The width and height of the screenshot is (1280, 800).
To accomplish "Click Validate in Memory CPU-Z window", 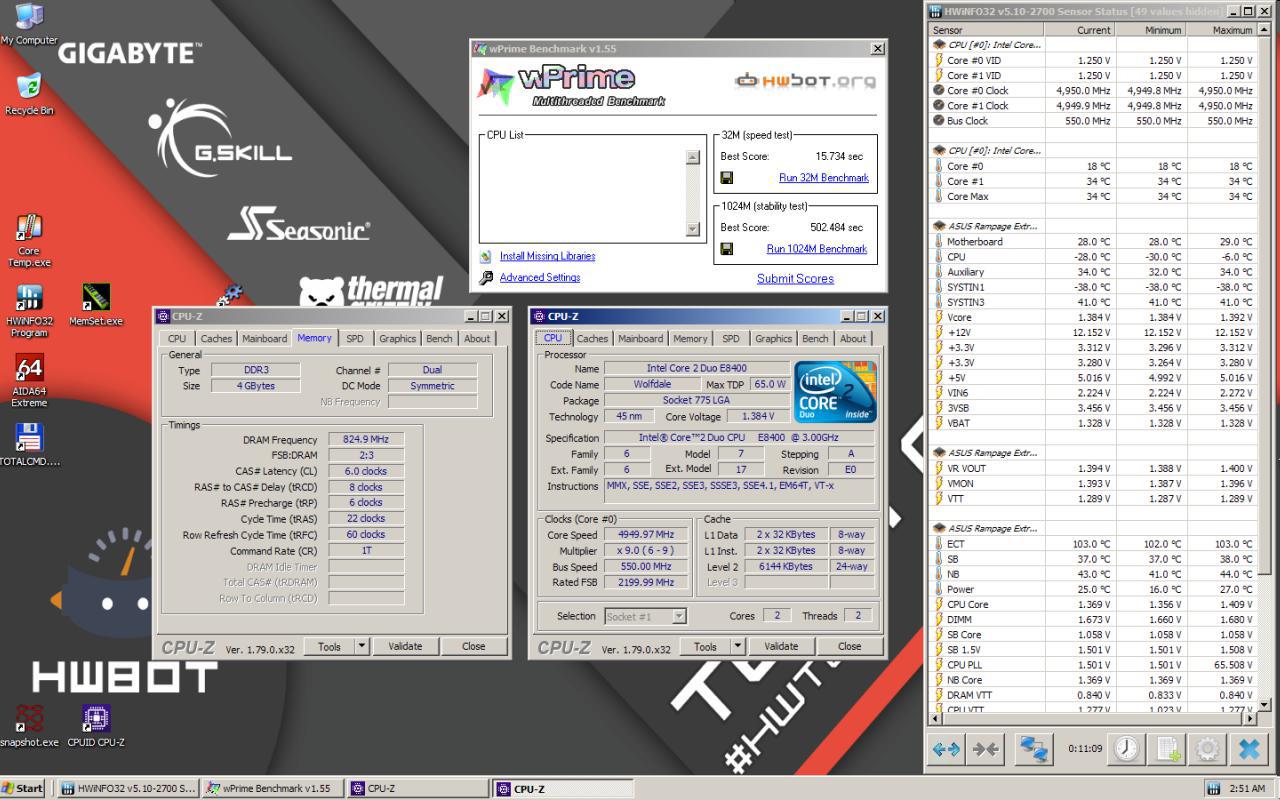I will click(x=405, y=646).
